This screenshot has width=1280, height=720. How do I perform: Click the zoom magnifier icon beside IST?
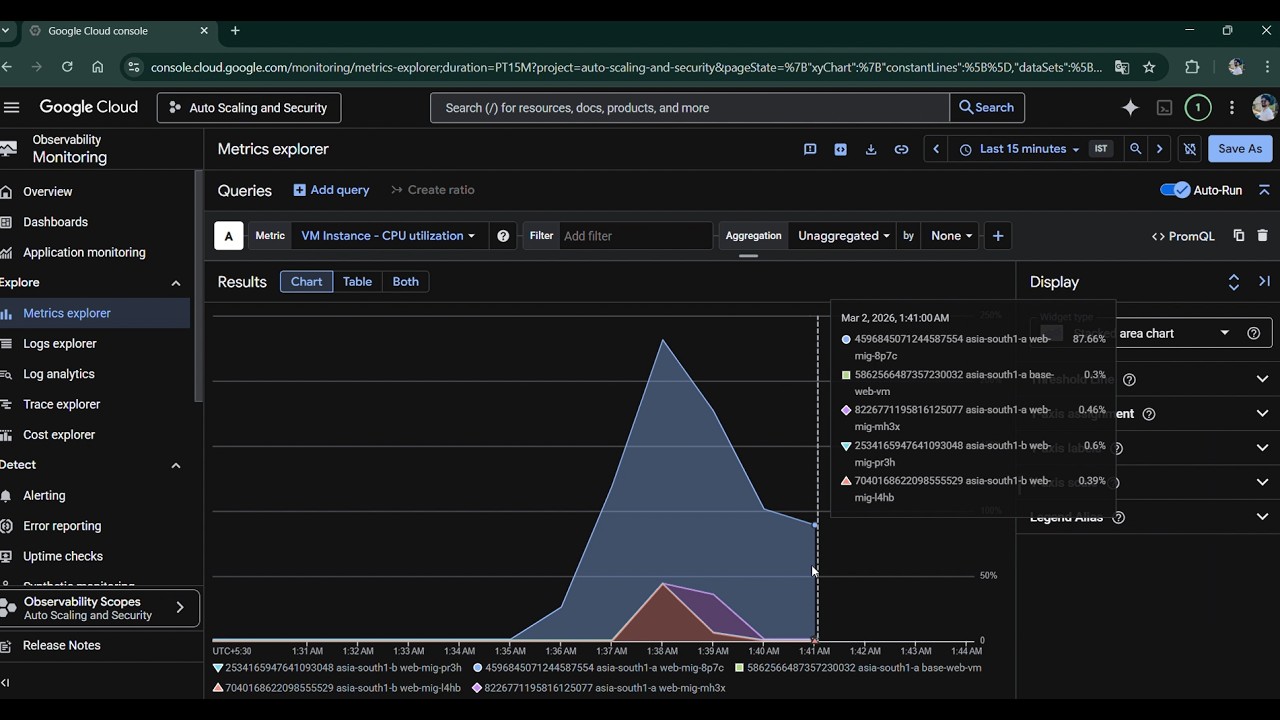(1135, 149)
